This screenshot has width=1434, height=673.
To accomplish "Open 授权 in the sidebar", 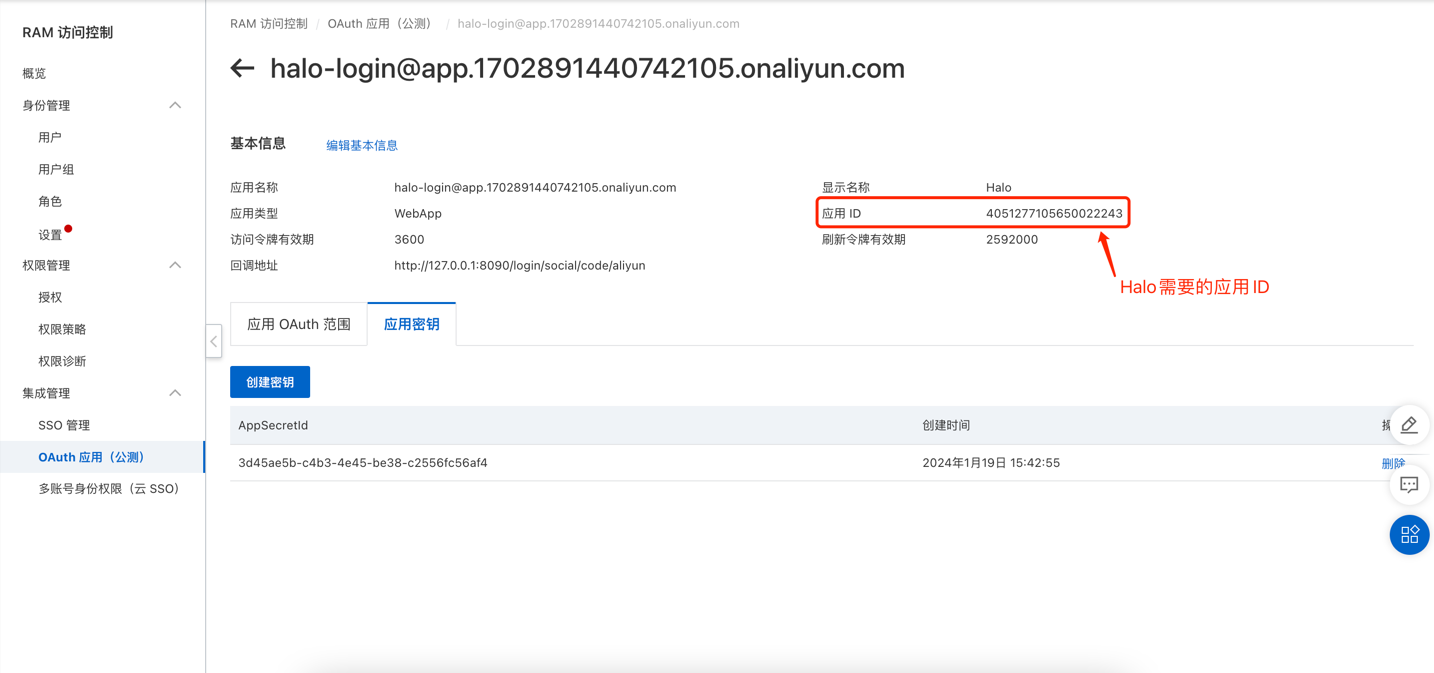I will click(x=50, y=297).
